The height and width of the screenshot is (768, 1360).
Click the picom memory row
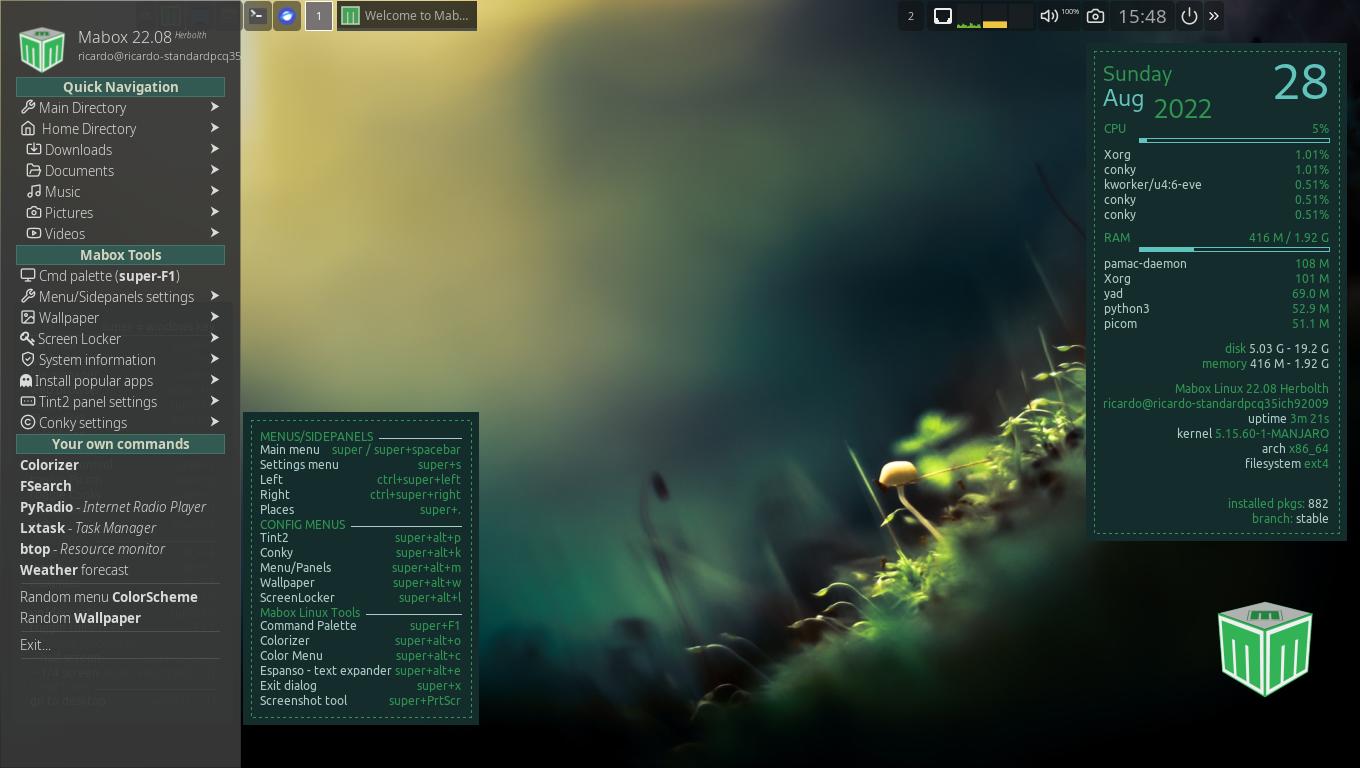click(1216, 324)
